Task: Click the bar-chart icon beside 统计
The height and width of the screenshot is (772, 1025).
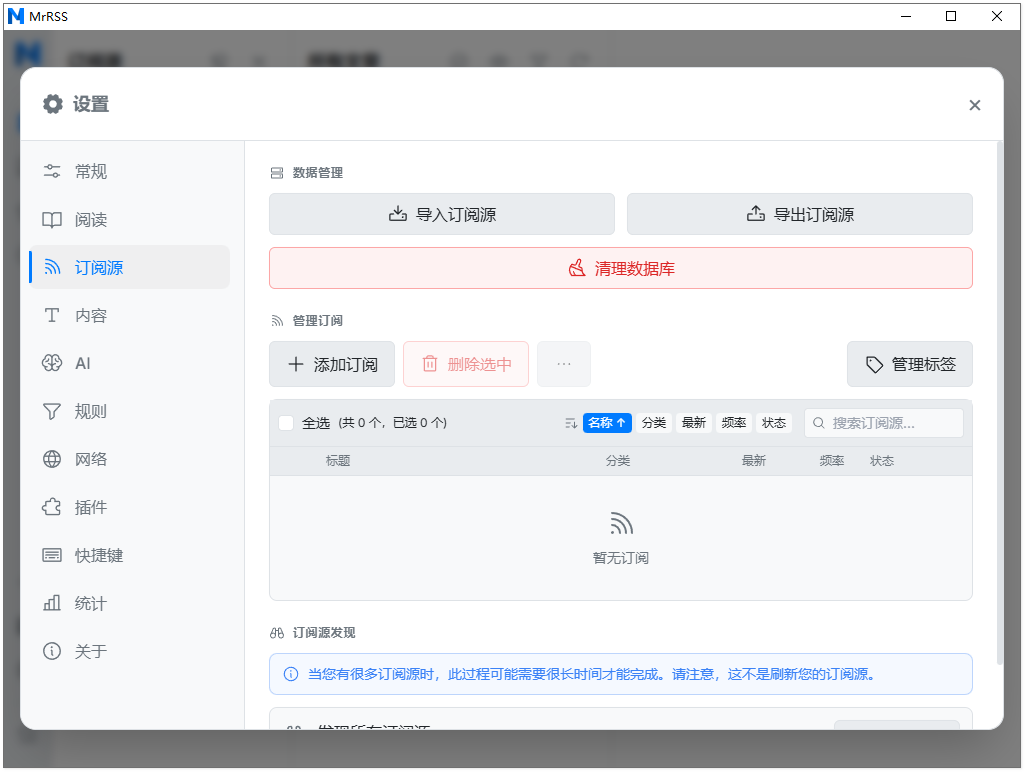Action: pyautogui.click(x=52, y=603)
